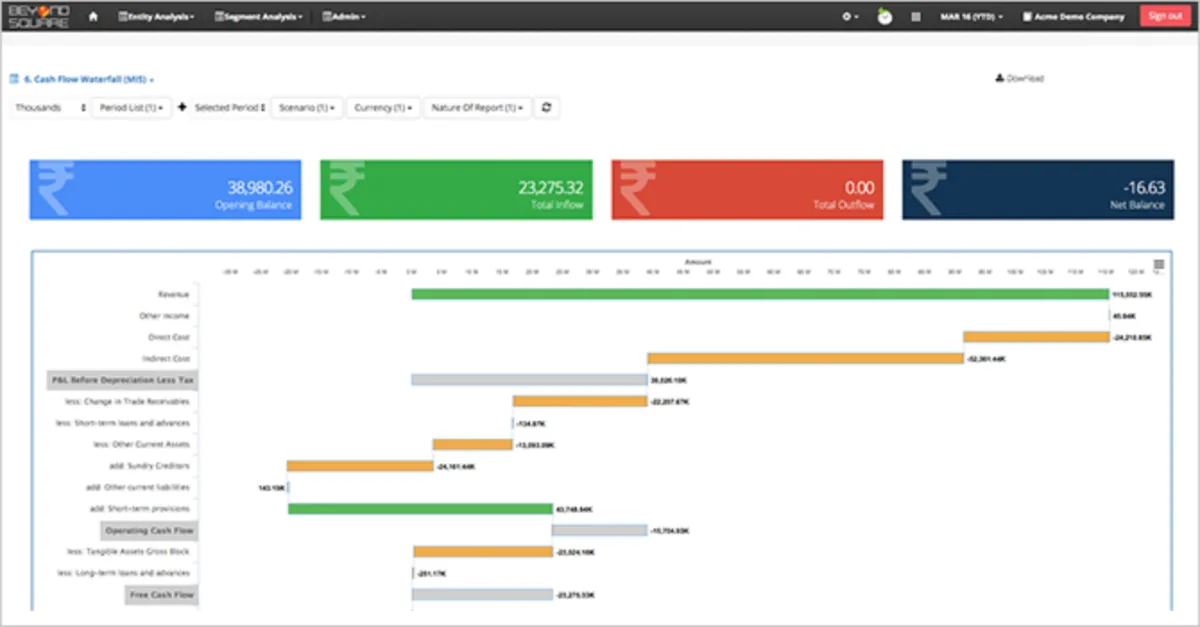This screenshot has width=1200, height=627.
Task: Refresh the report with the reload icon
Action: pyautogui.click(x=547, y=107)
